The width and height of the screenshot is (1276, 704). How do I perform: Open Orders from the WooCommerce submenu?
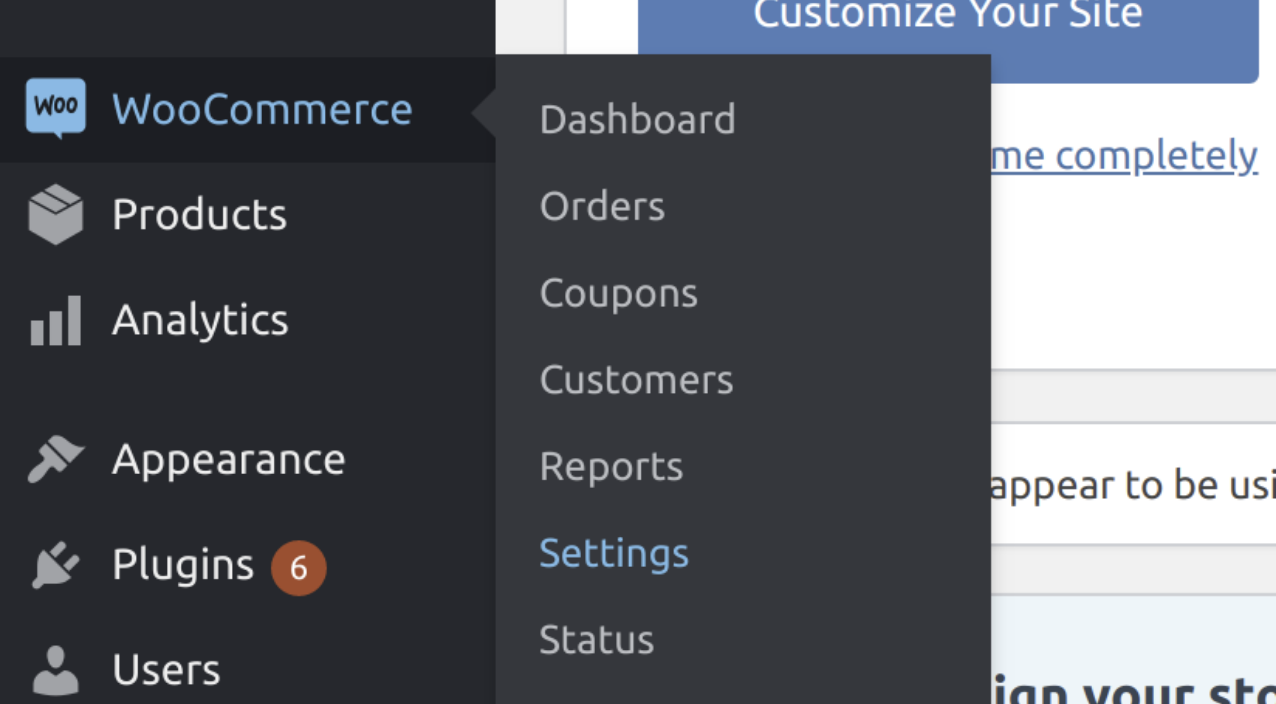pyautogui.click(x=602, y=206)
